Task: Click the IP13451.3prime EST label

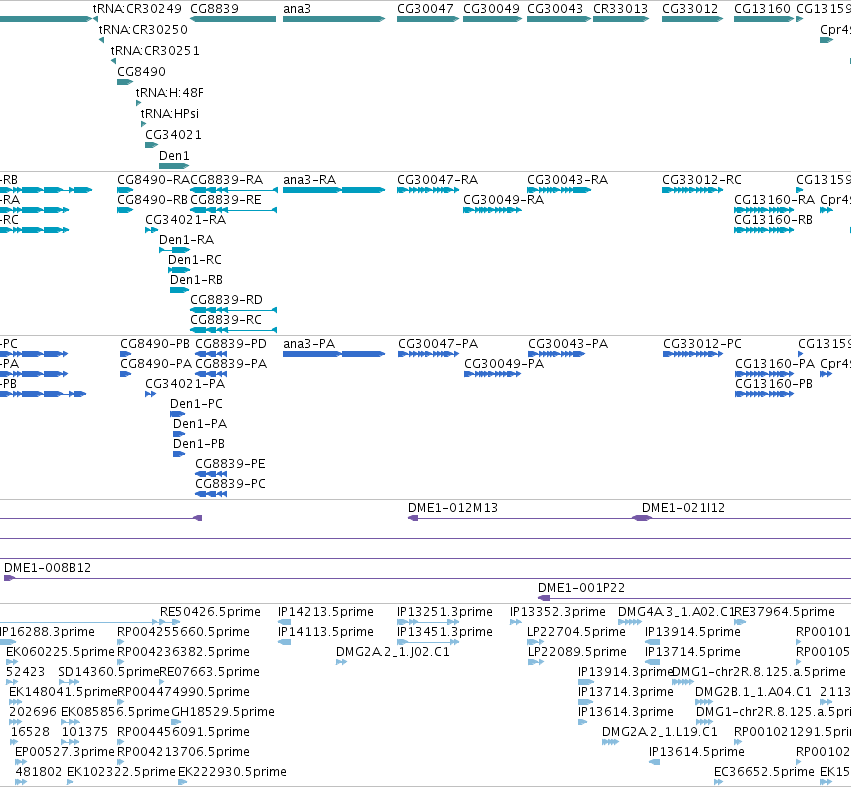Action: click(444, 632)
